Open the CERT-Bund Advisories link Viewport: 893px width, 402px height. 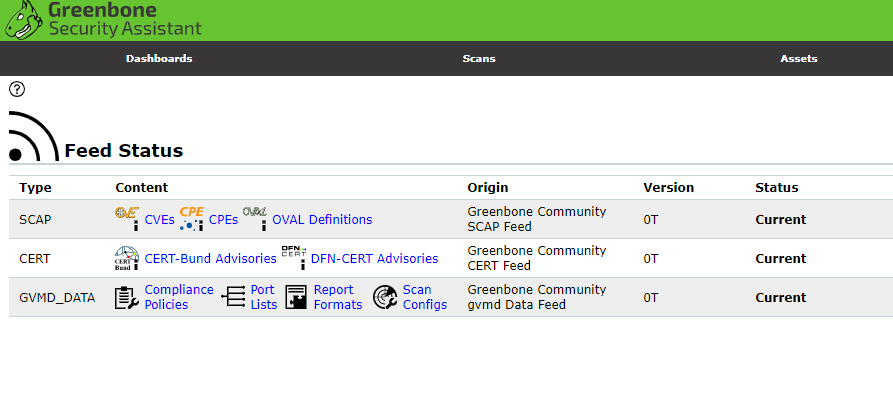[211, 259]
